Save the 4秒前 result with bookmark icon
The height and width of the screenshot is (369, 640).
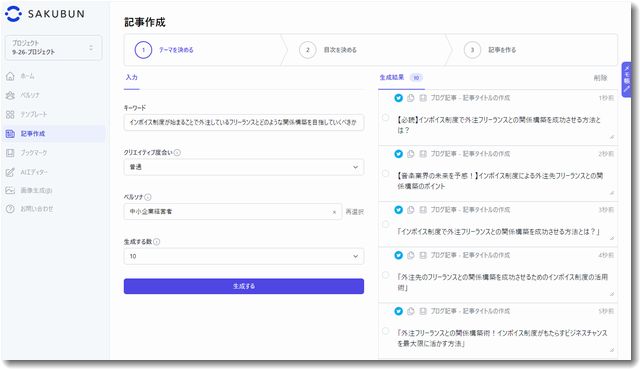(423, 255)
